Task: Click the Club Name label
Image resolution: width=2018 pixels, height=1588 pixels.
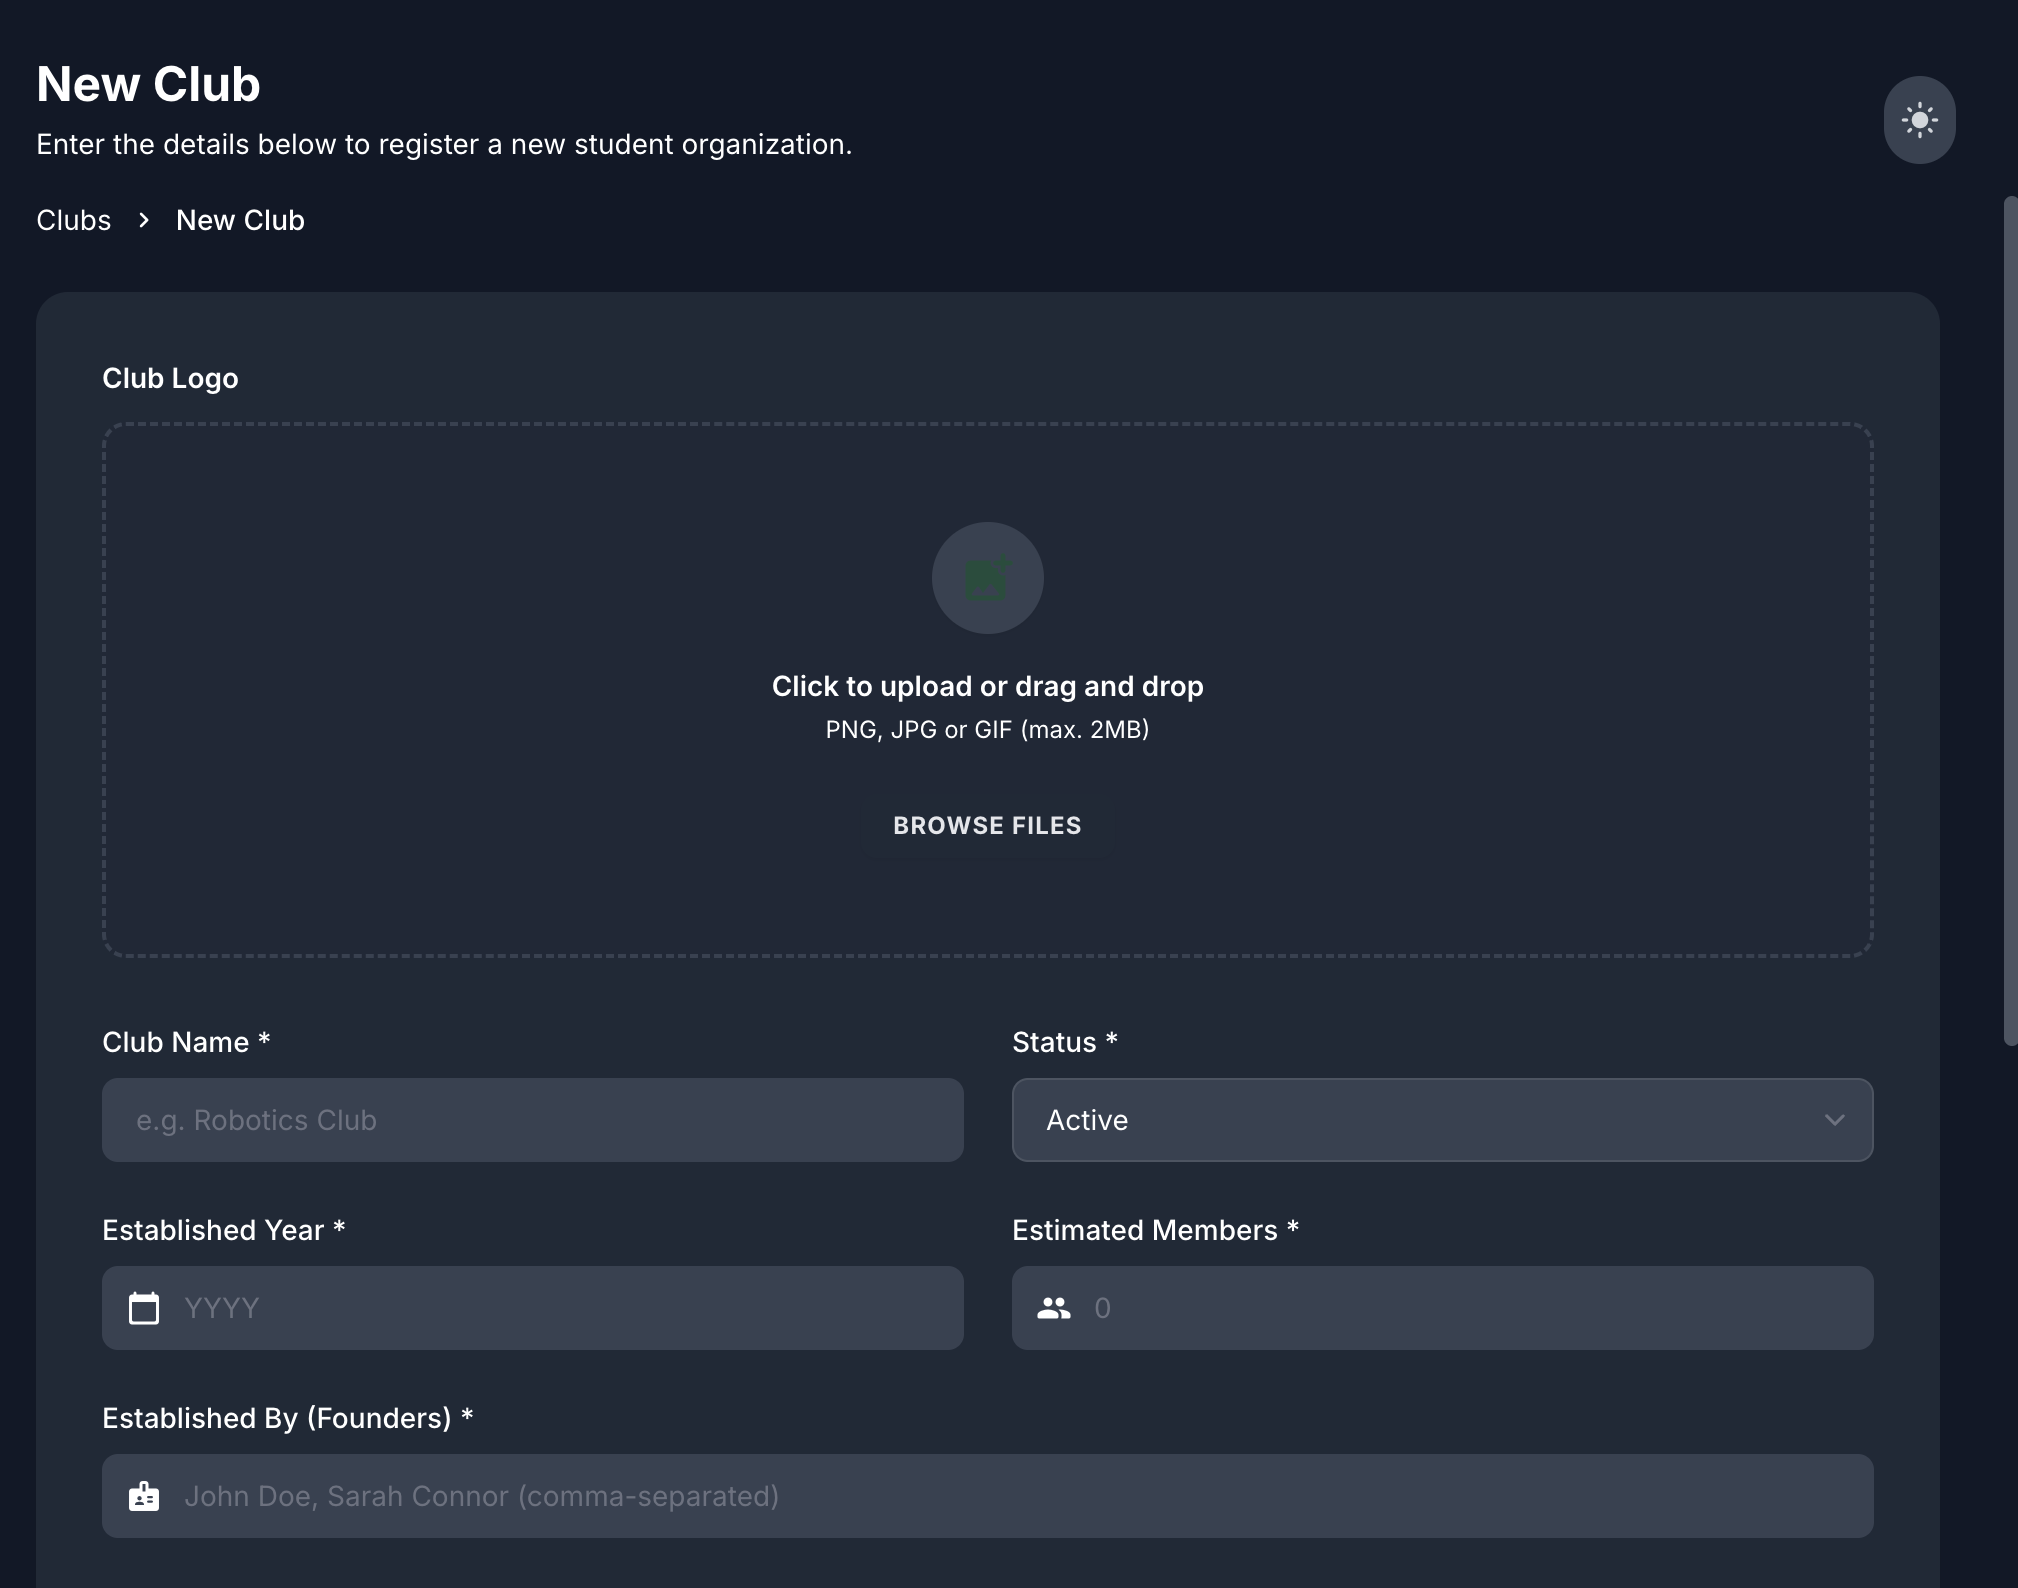Action: (x=176, y=1042)
